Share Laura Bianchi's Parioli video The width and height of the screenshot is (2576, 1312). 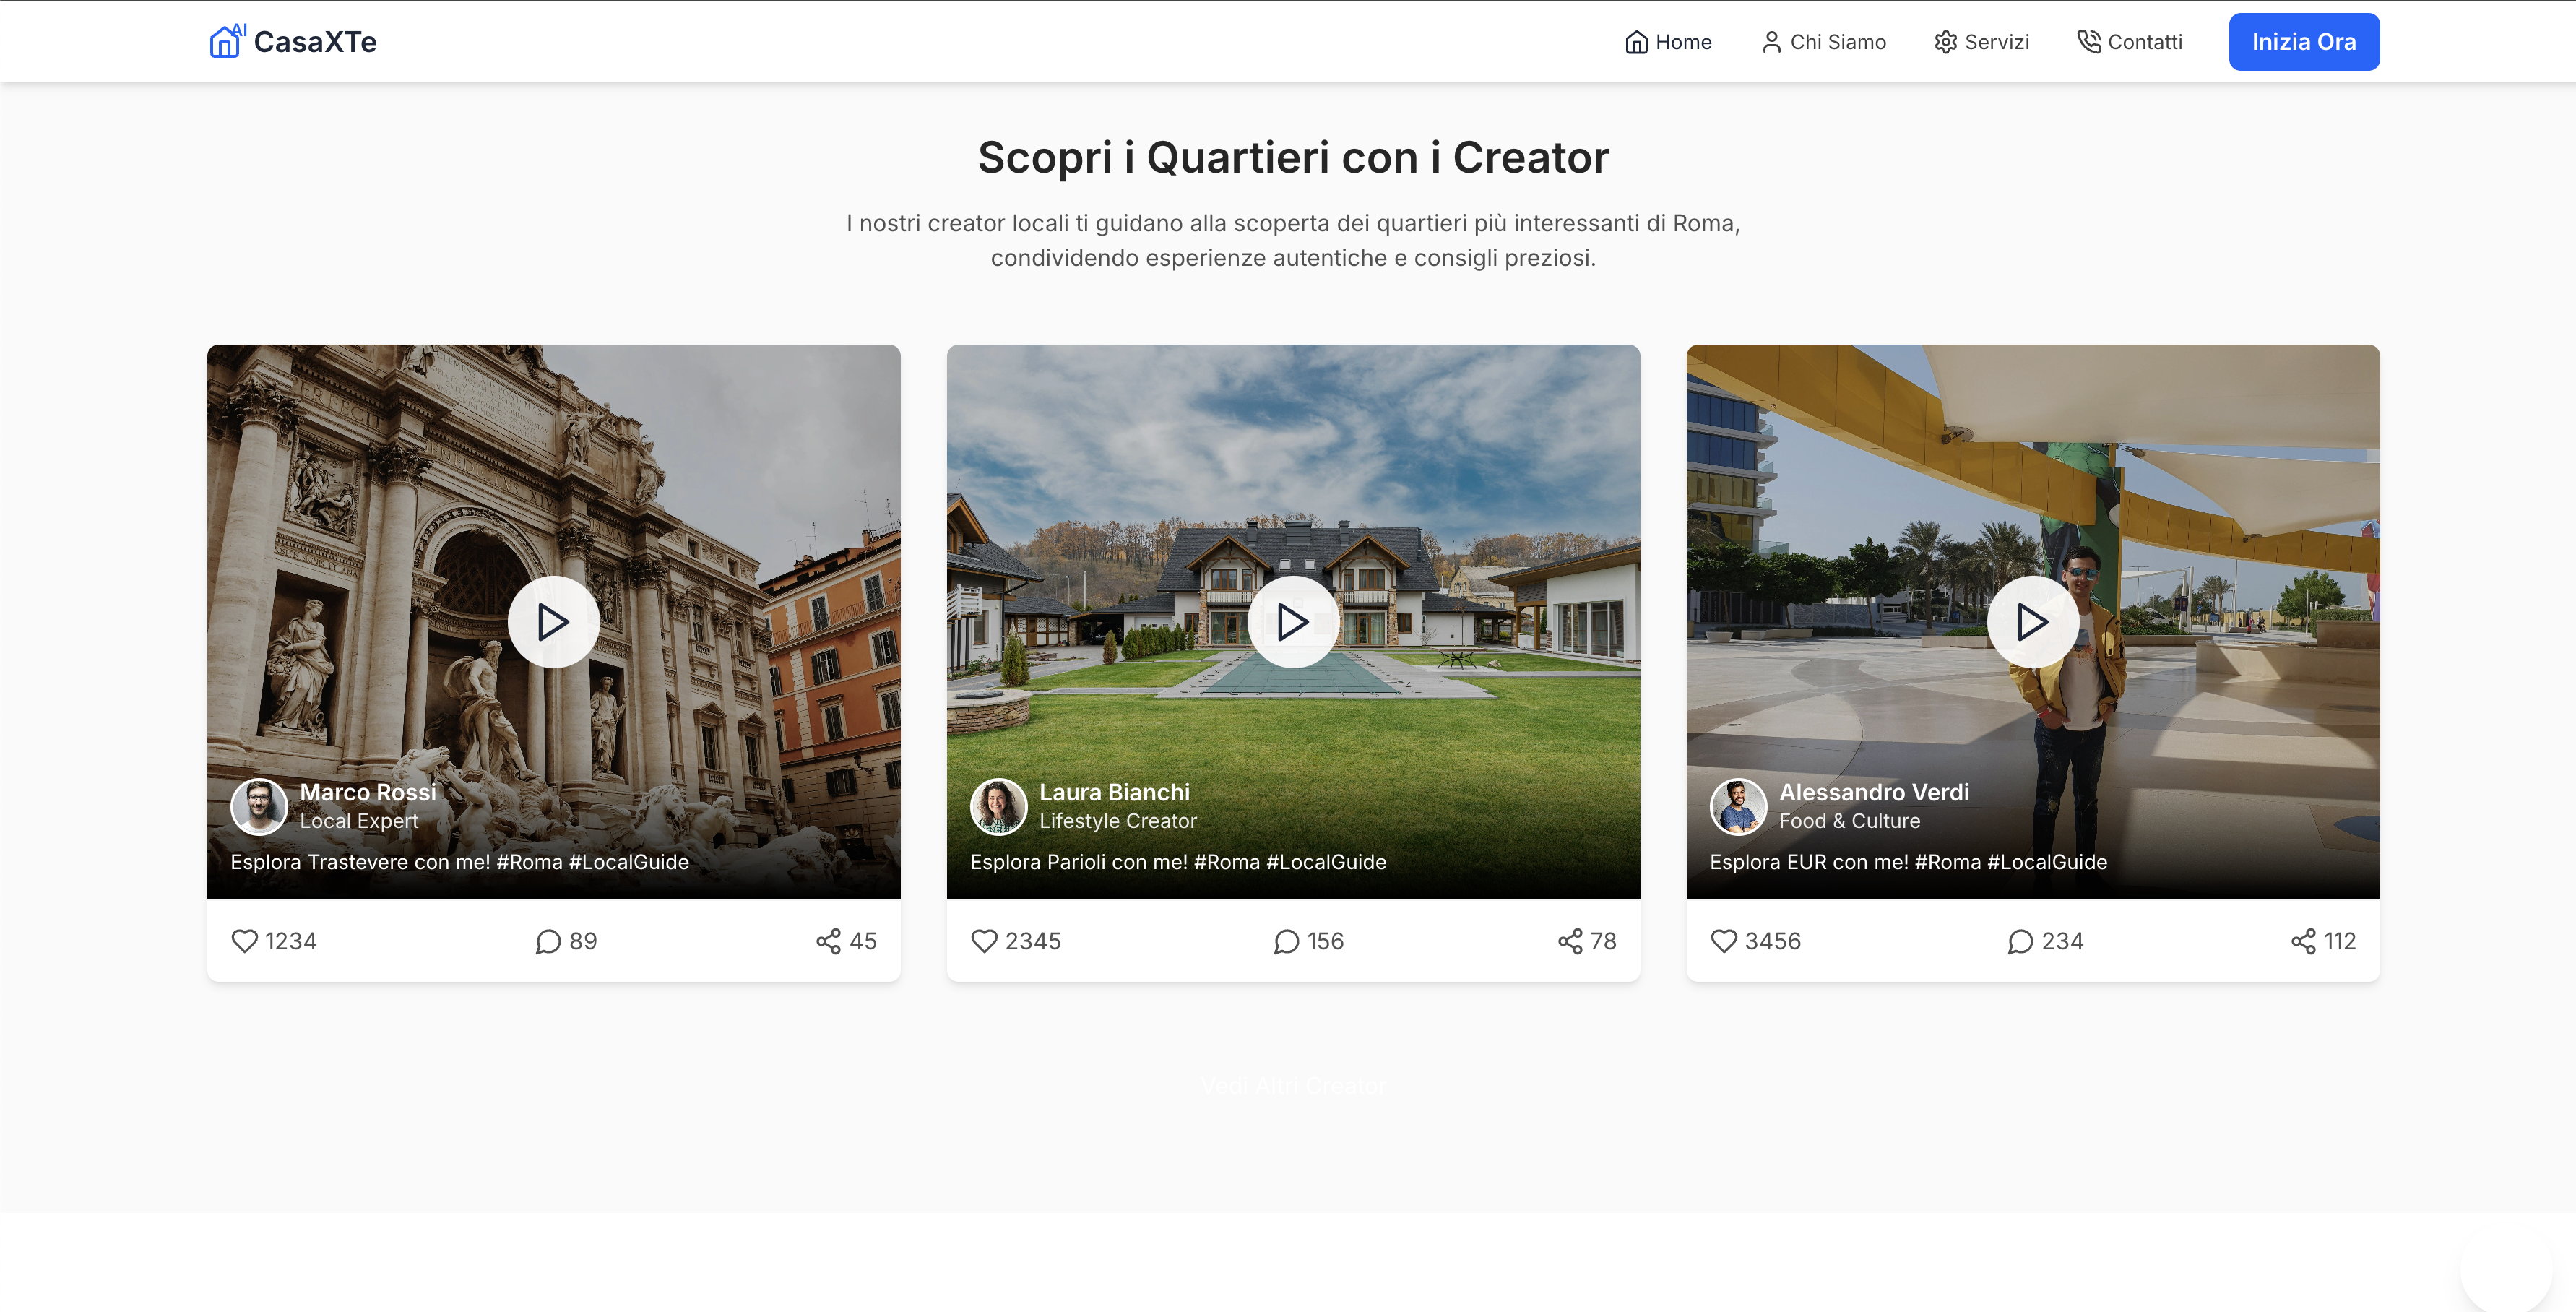1570,941
